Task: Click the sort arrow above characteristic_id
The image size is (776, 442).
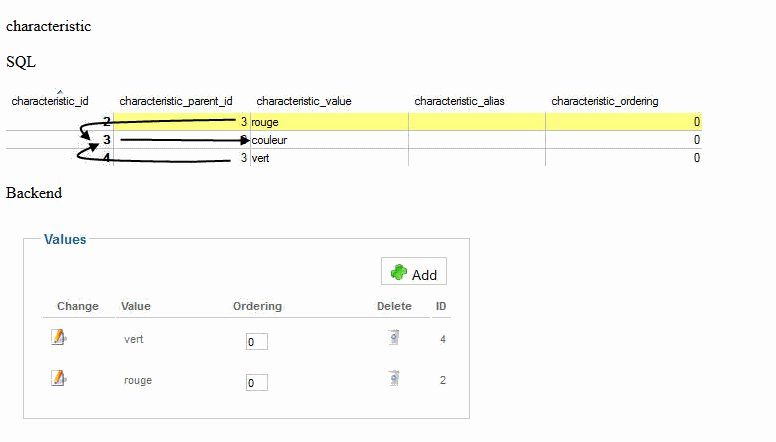Action: (x=60, y=92)
